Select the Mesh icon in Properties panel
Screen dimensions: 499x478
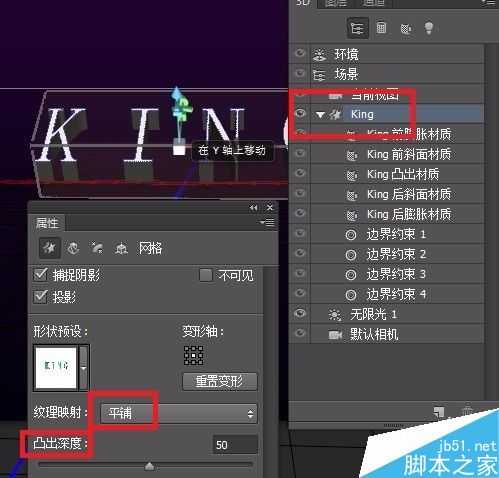coord(49,248)
